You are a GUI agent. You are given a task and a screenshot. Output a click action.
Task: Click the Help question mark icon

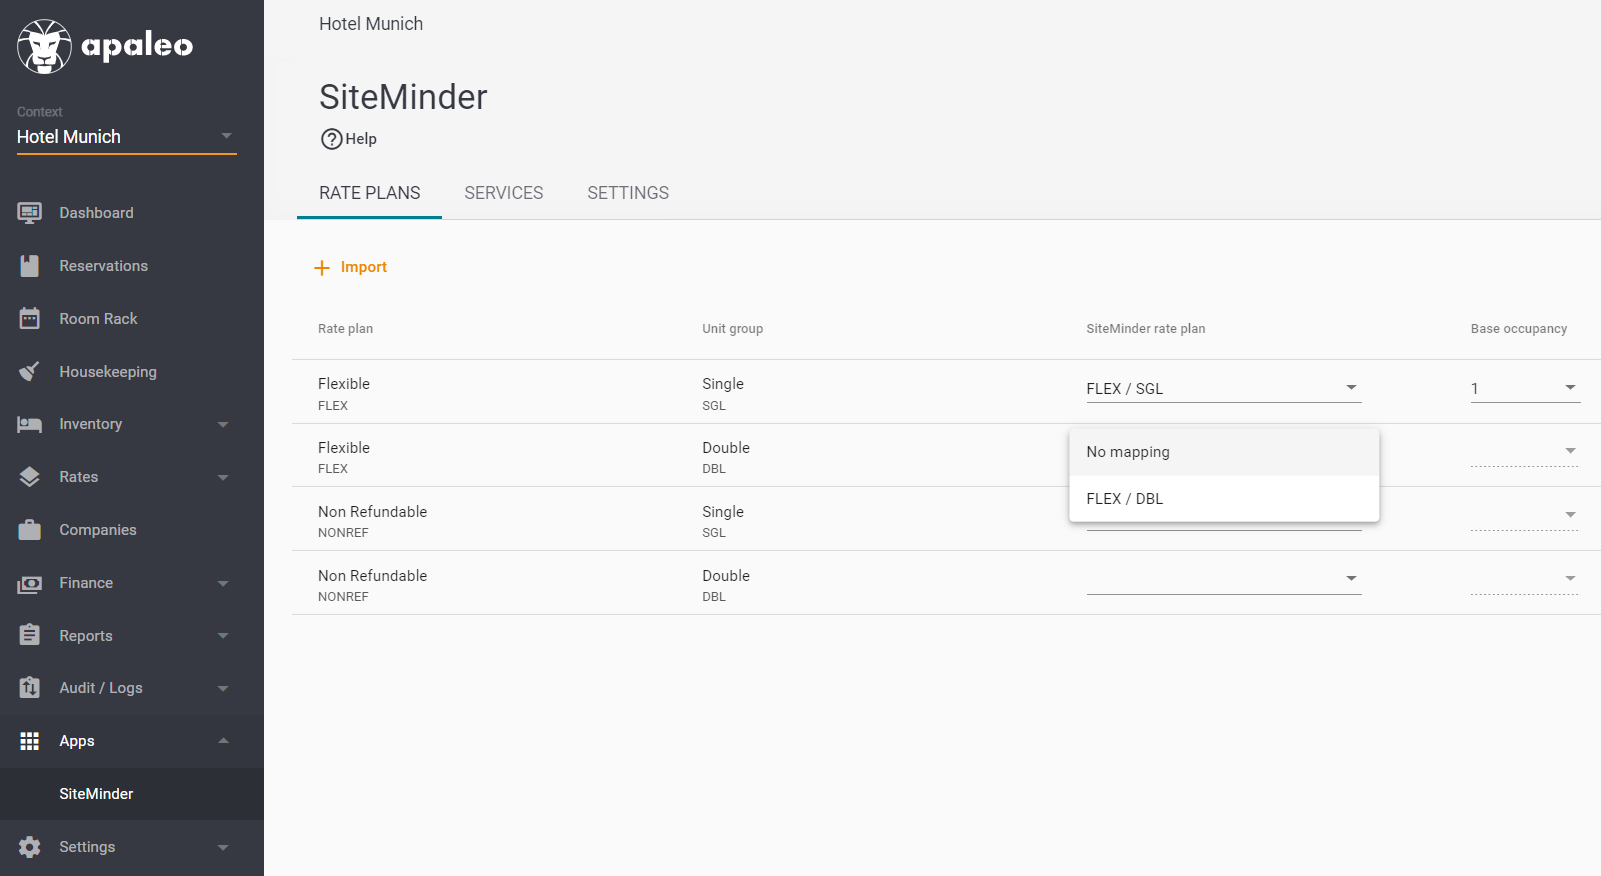tap(332, 139)
